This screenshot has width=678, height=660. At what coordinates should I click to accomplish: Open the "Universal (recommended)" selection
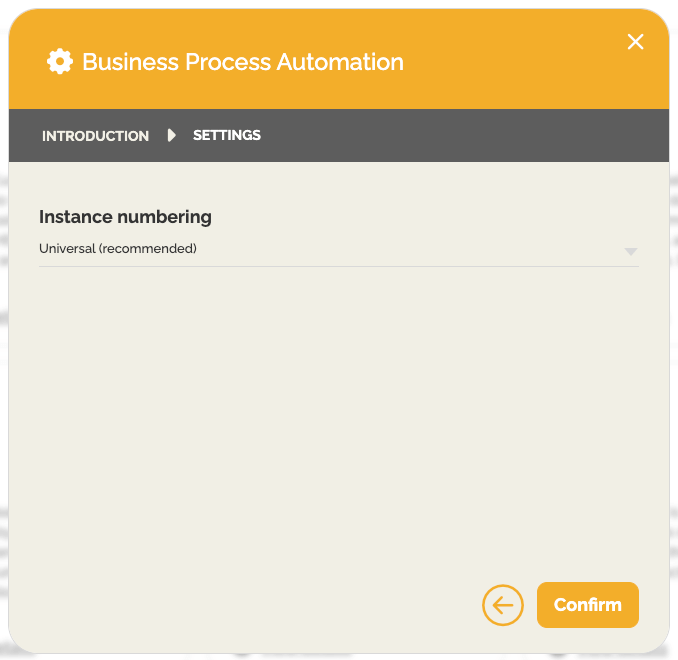pyautogui.click(x=118, y=249)
